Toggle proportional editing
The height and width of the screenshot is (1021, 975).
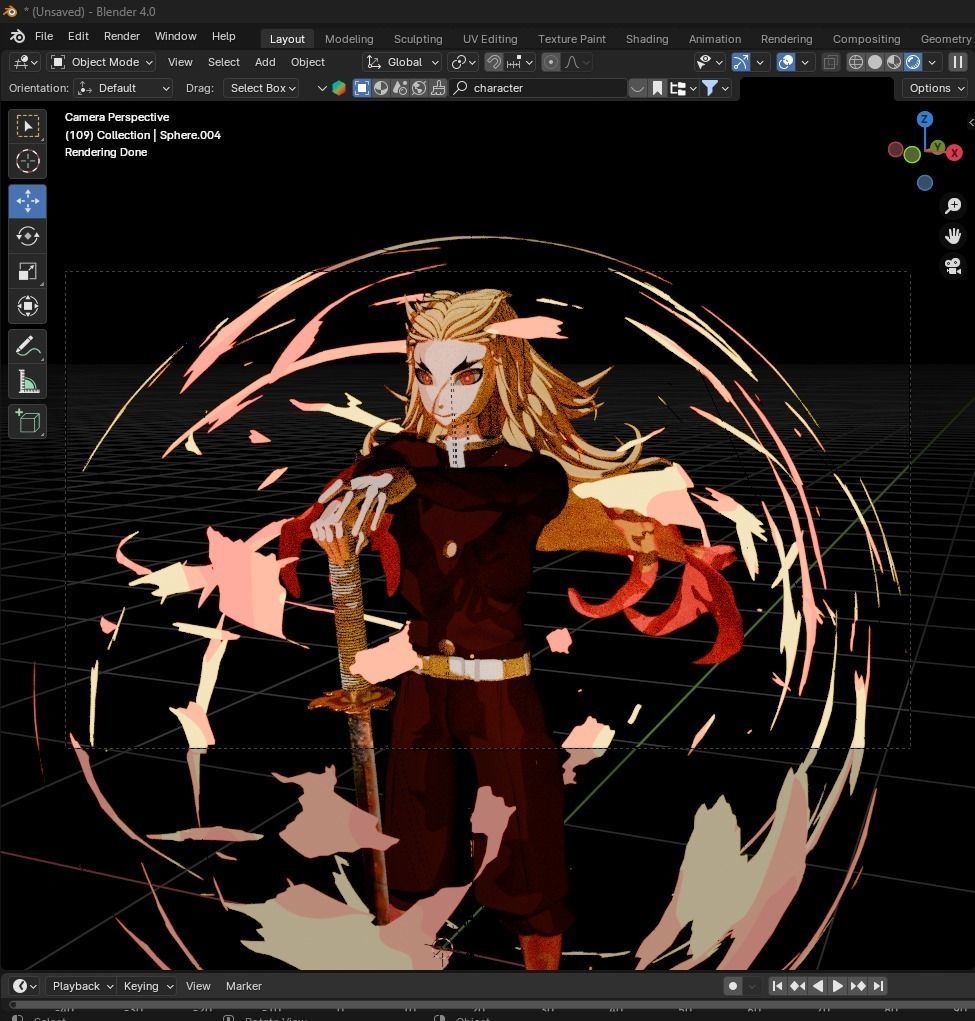[x=551, y=63]
